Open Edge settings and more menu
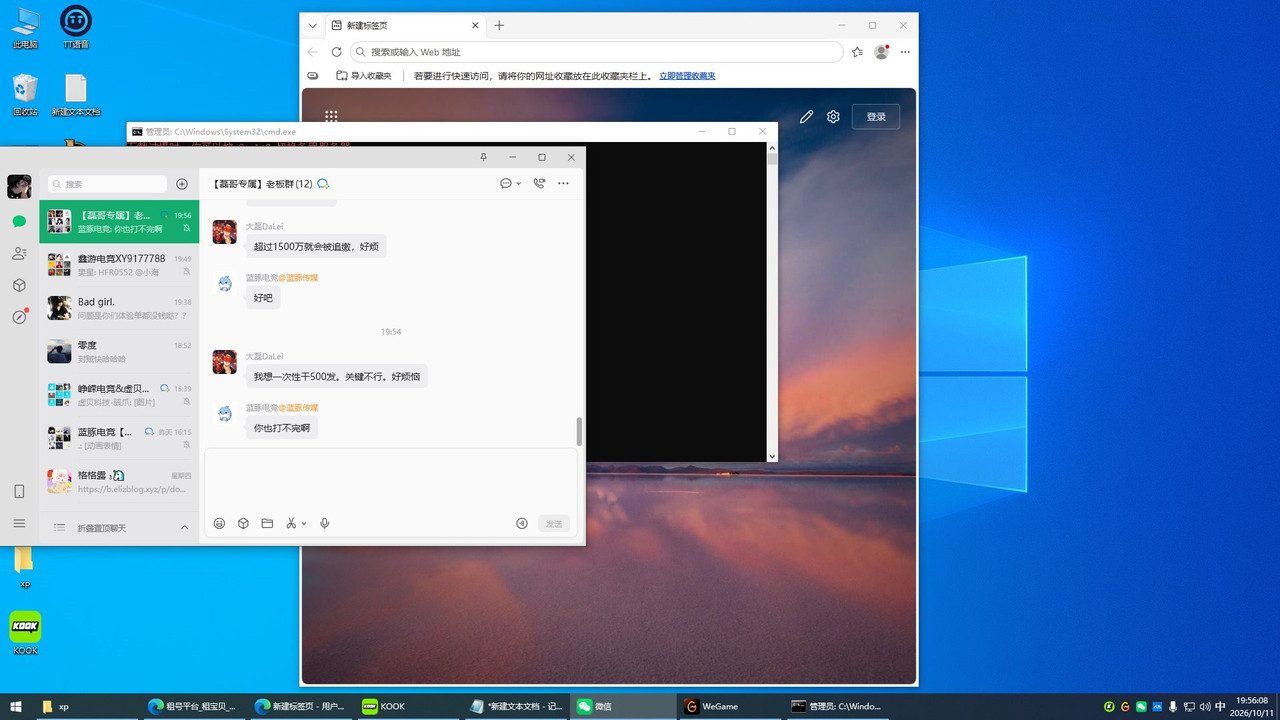1280x720 pixels. point(905,52)
